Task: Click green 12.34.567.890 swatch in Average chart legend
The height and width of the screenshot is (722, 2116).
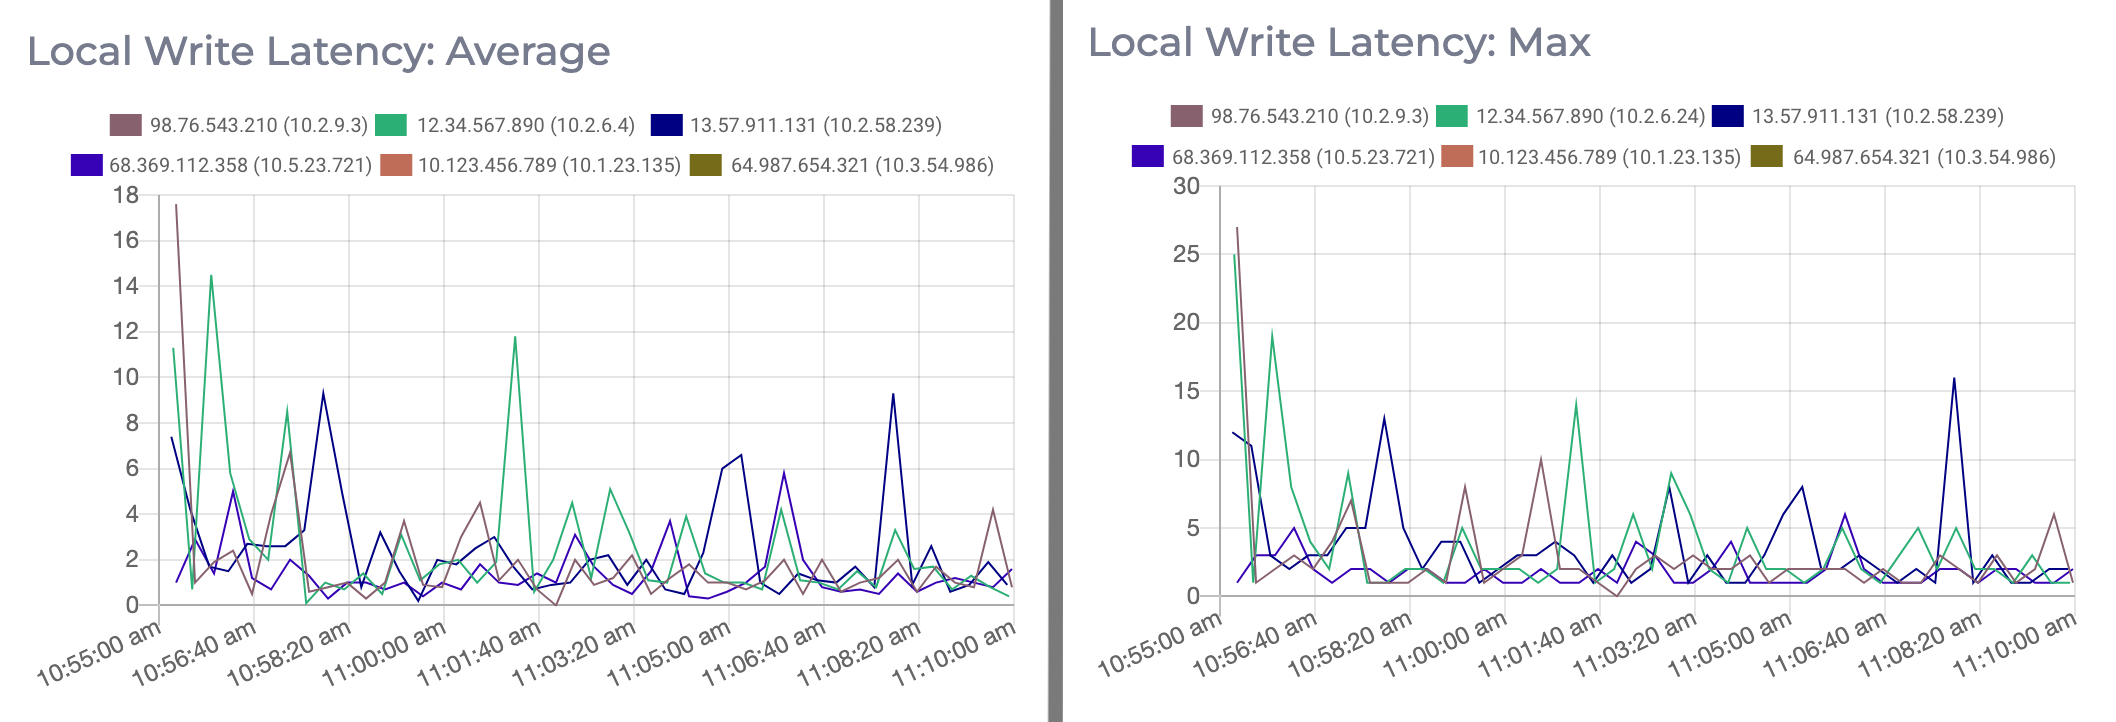Action: tap(391, 125)
